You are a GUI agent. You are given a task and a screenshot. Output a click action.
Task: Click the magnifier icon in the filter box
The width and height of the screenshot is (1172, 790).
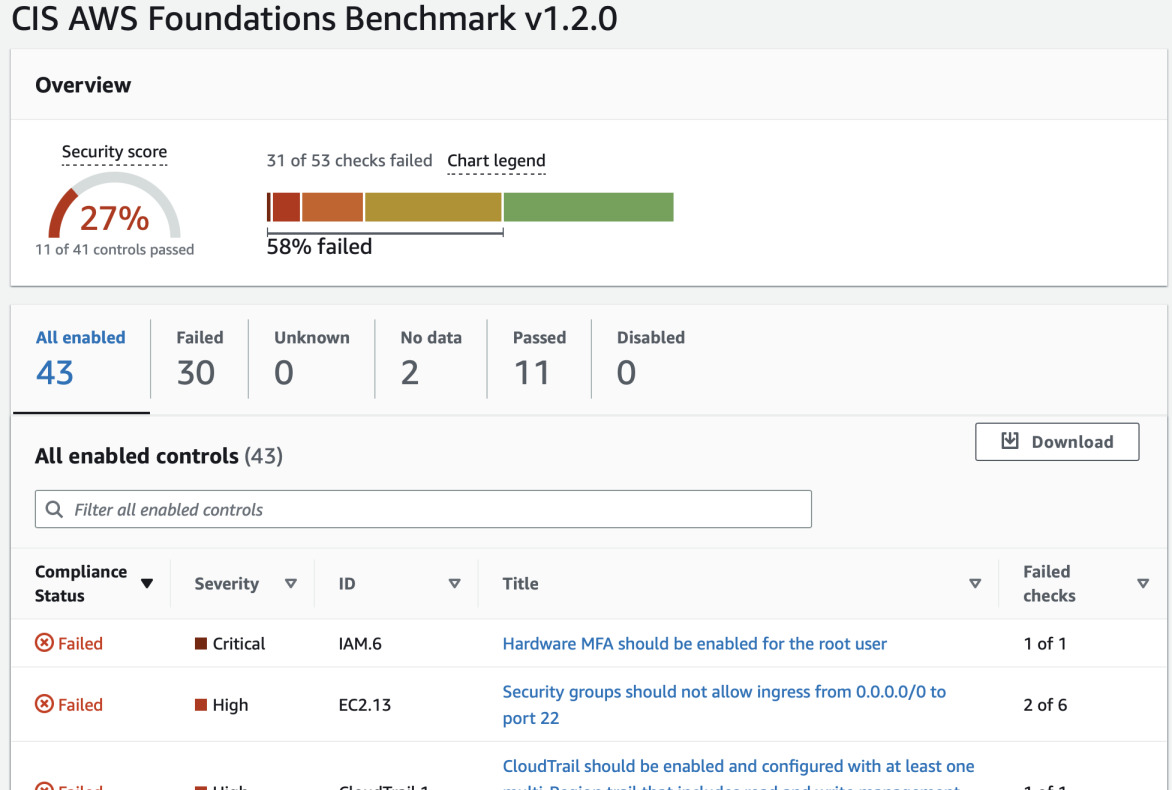tap(54, 509)
